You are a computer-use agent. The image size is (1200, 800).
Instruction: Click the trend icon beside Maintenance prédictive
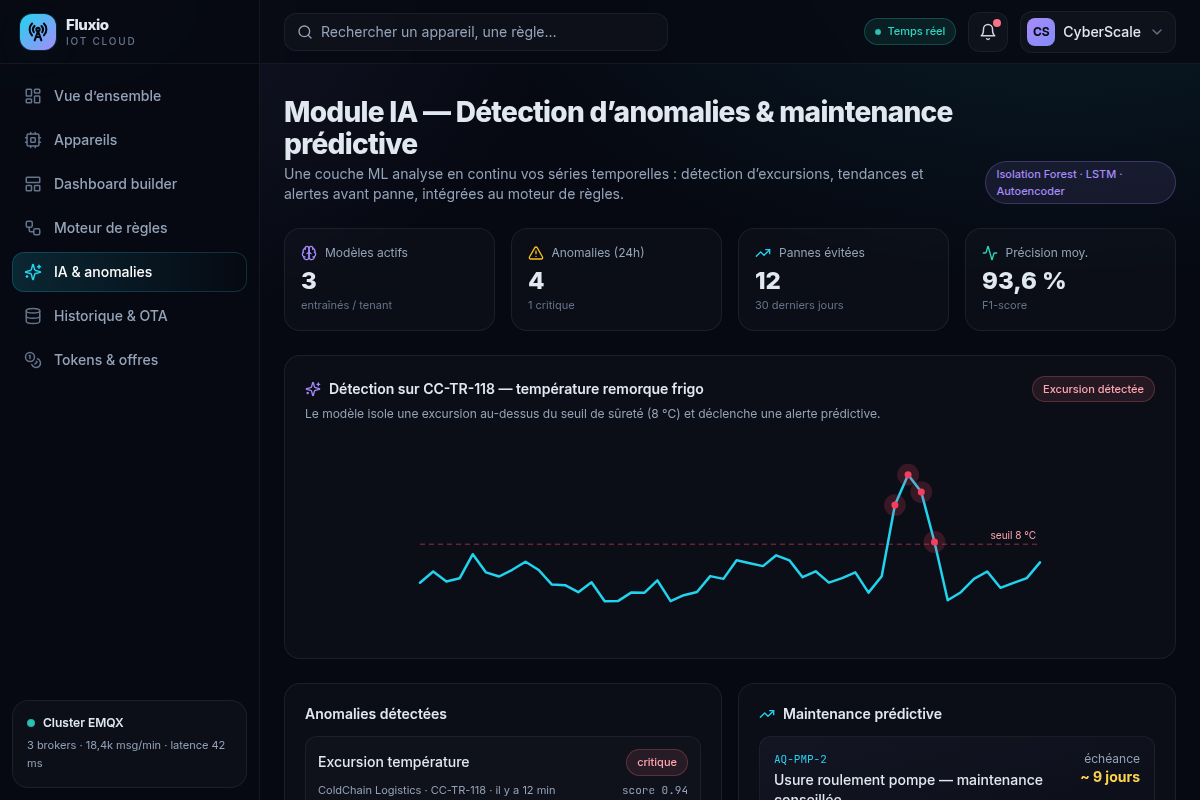[x=767, y=714]
